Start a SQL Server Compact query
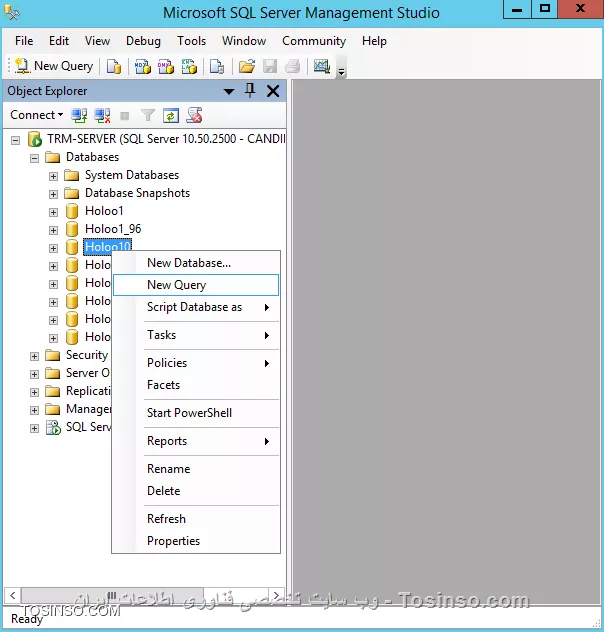Image resolution: width=604 pixels, height=632 pixels. (x=217, y=67)
